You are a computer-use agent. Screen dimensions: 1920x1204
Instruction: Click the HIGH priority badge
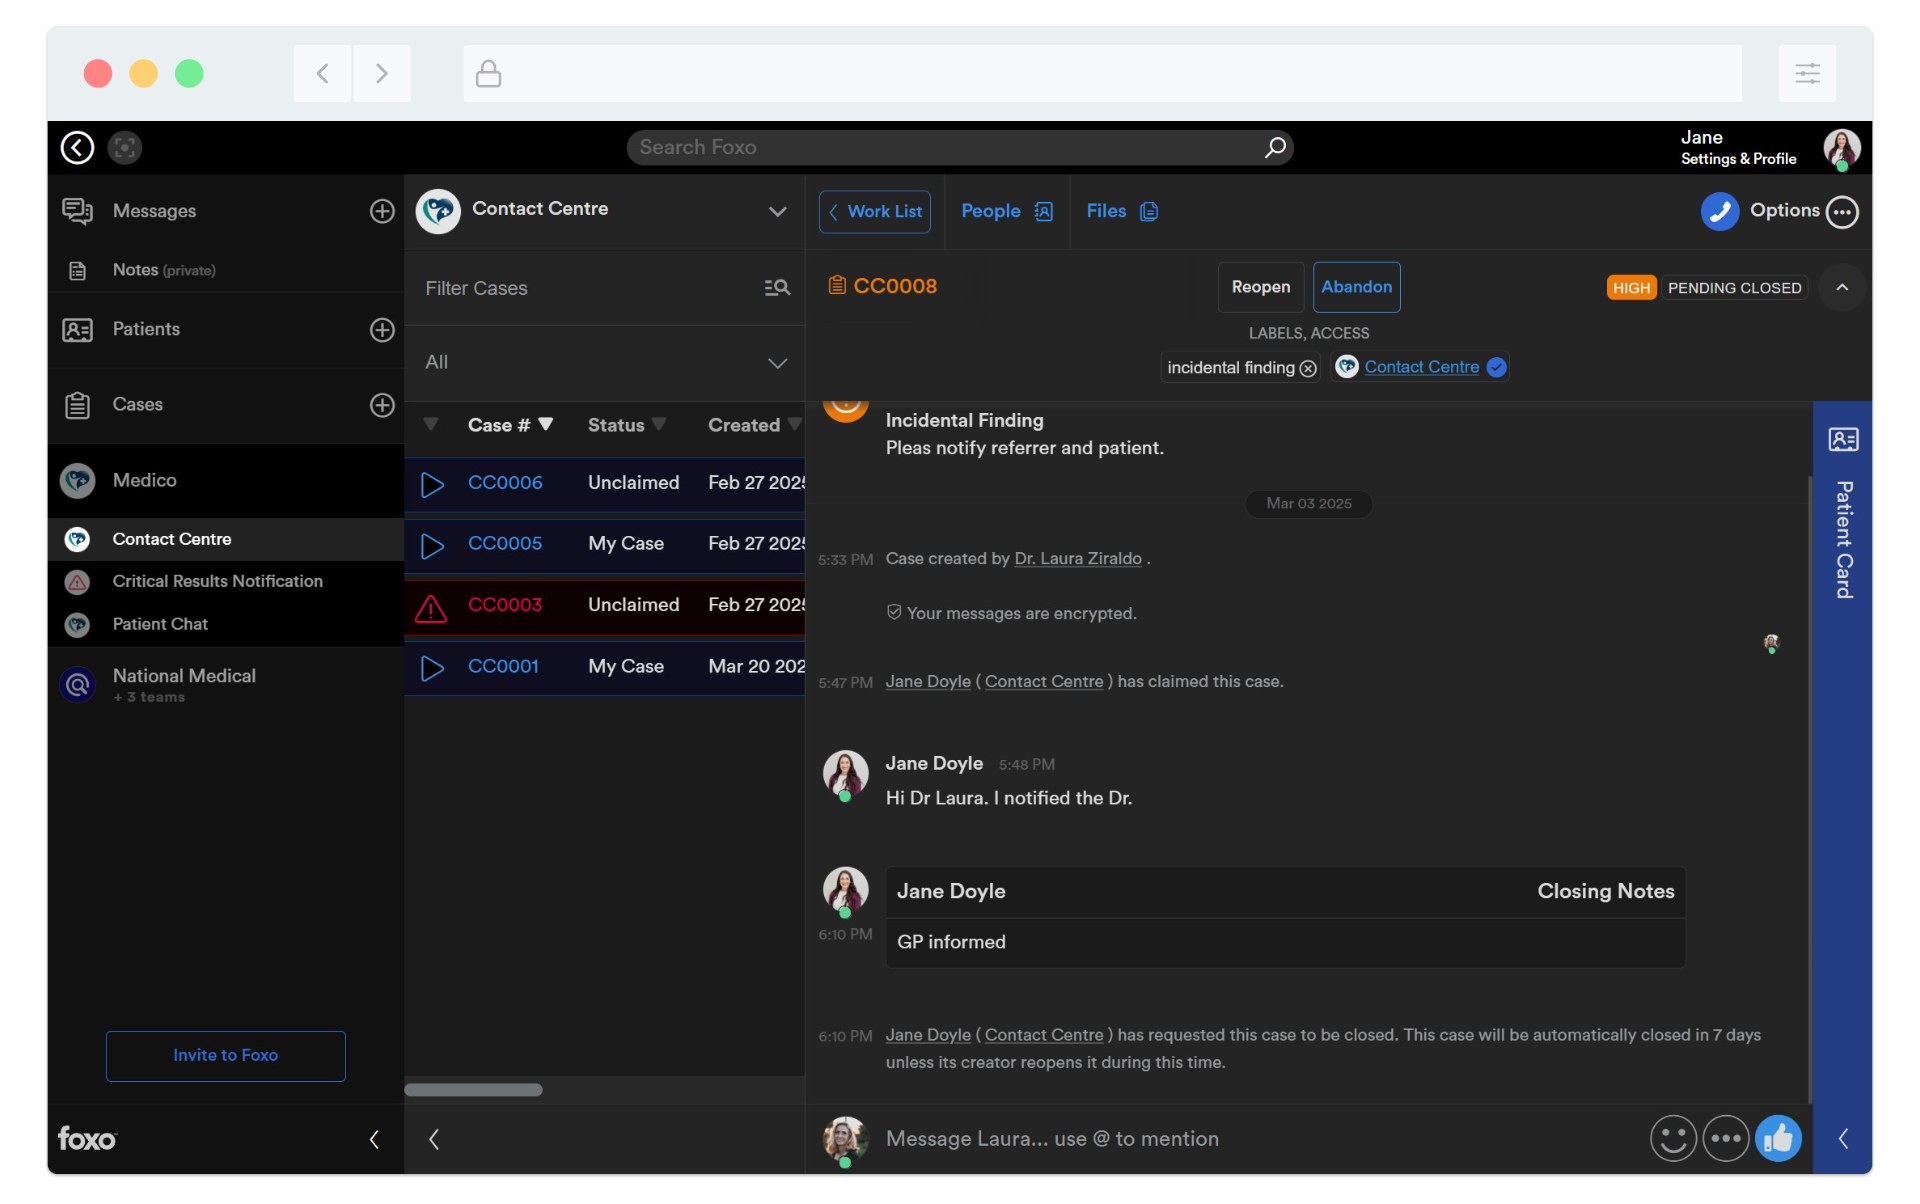click(x=1631, y=288)
